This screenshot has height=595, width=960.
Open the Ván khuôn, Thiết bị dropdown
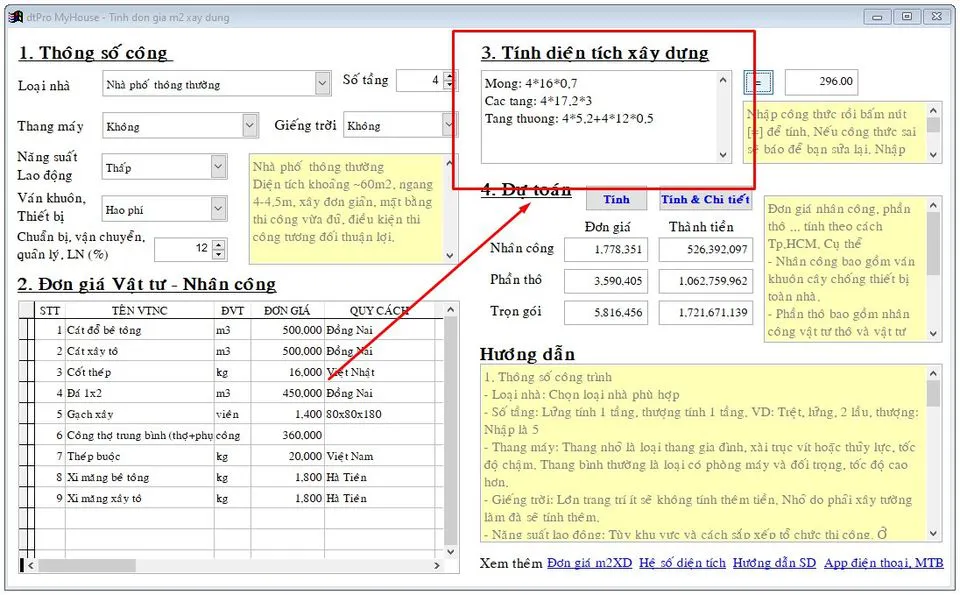219,209
